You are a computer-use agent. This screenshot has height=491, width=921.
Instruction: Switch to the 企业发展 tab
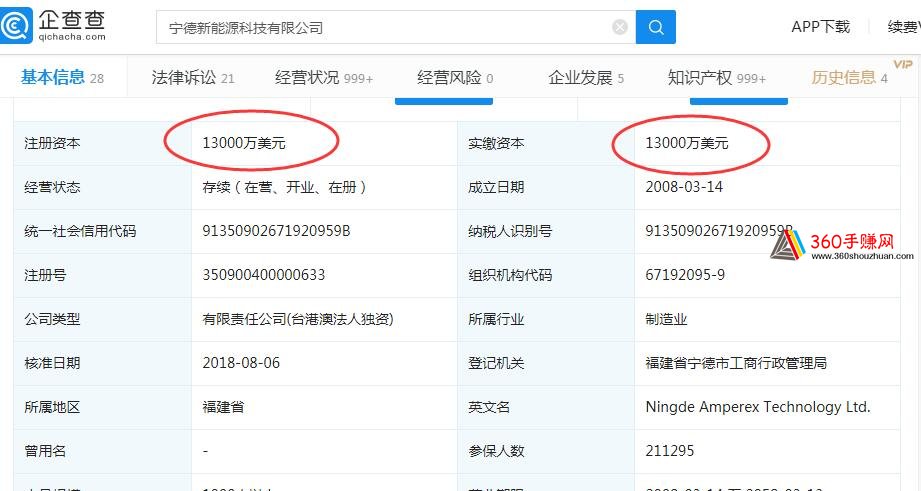coord(586,78)
